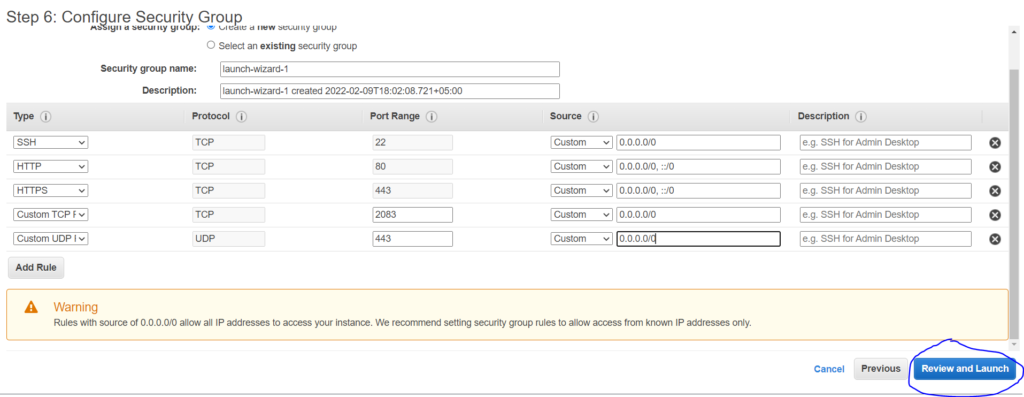Remove the Custom UDP rule X icon
This screenshot has width=1024, height=397.
coord(995,239)
